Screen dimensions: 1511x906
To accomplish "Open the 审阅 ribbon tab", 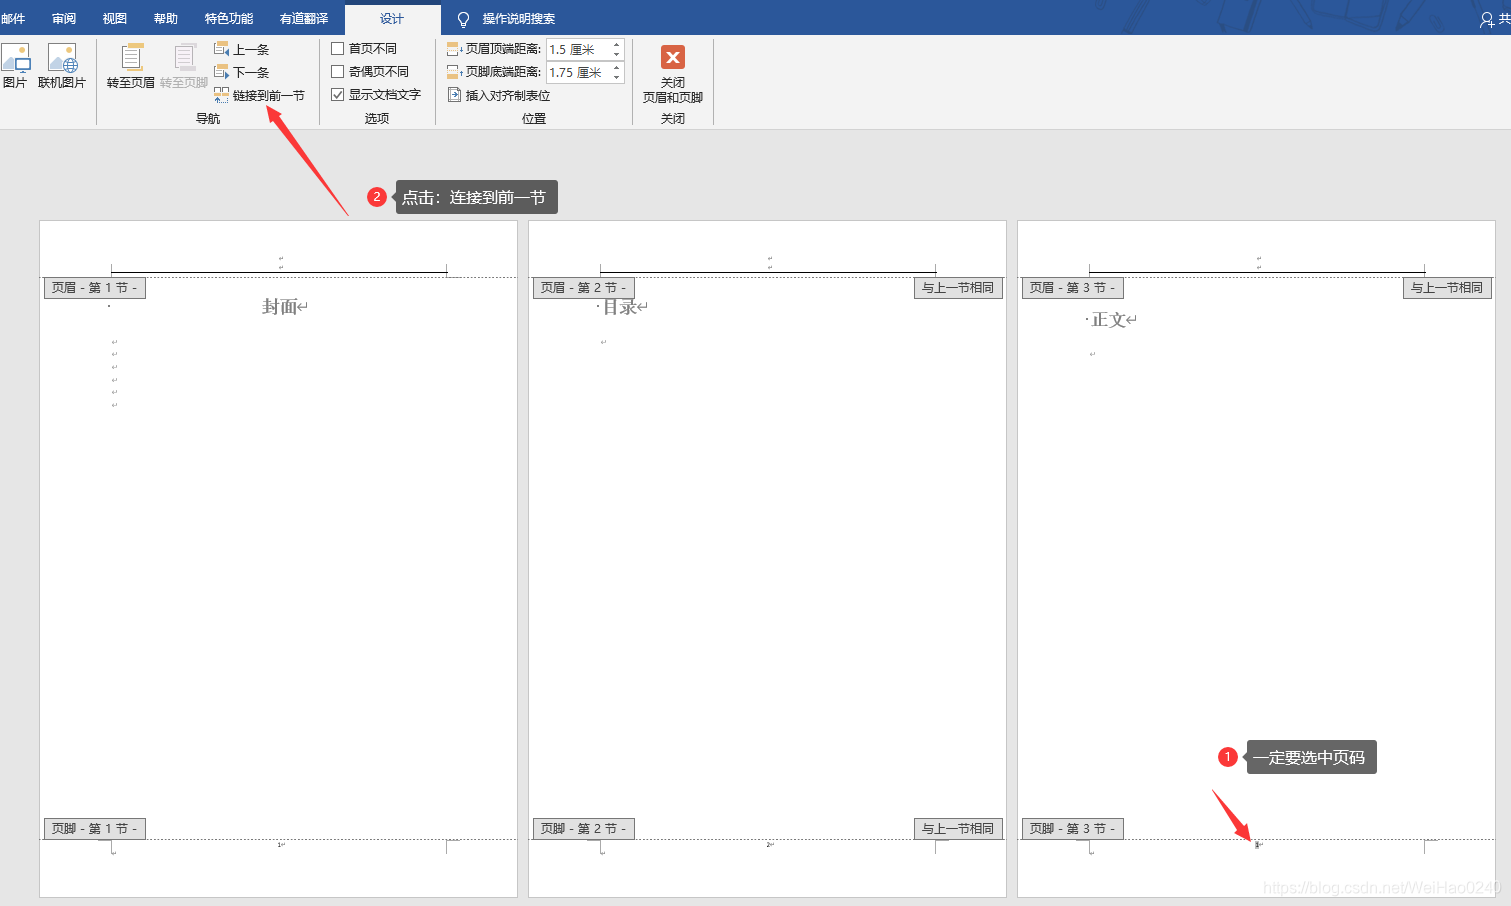I will (64, 19).
